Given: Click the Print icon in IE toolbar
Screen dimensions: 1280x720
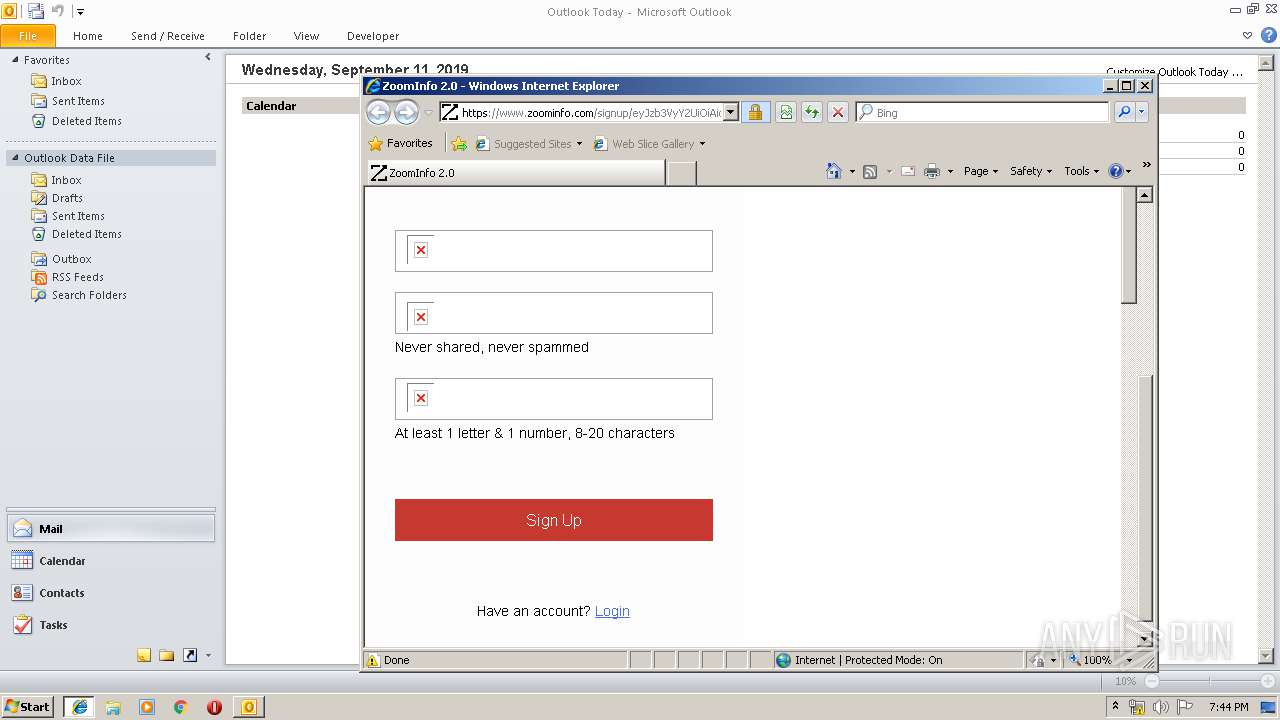Looking at the screenshot, I should tap(932, 171).
